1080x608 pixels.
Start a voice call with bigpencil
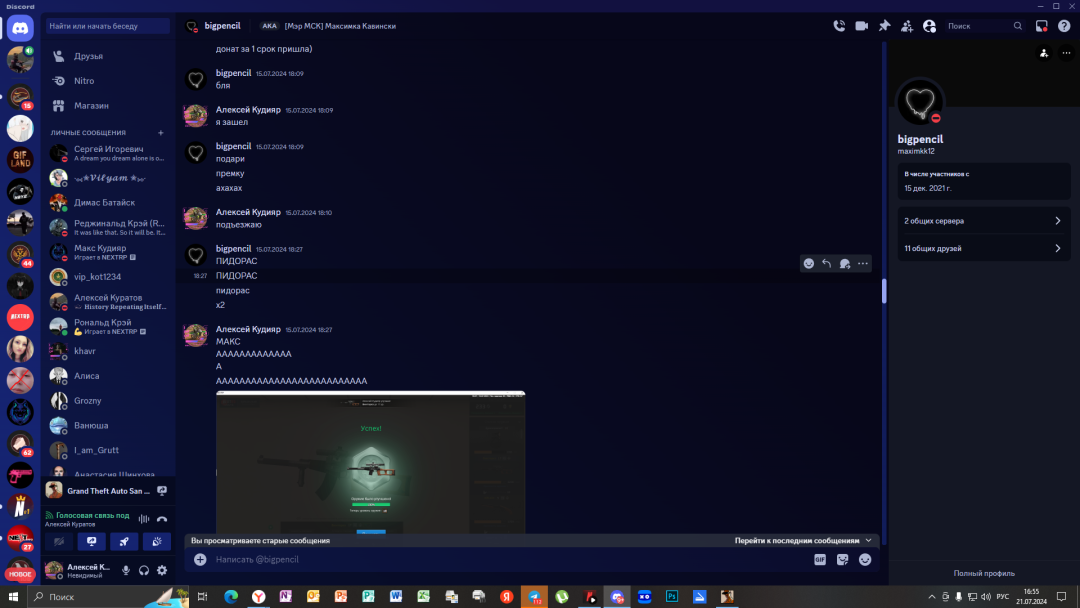[839, 26]
